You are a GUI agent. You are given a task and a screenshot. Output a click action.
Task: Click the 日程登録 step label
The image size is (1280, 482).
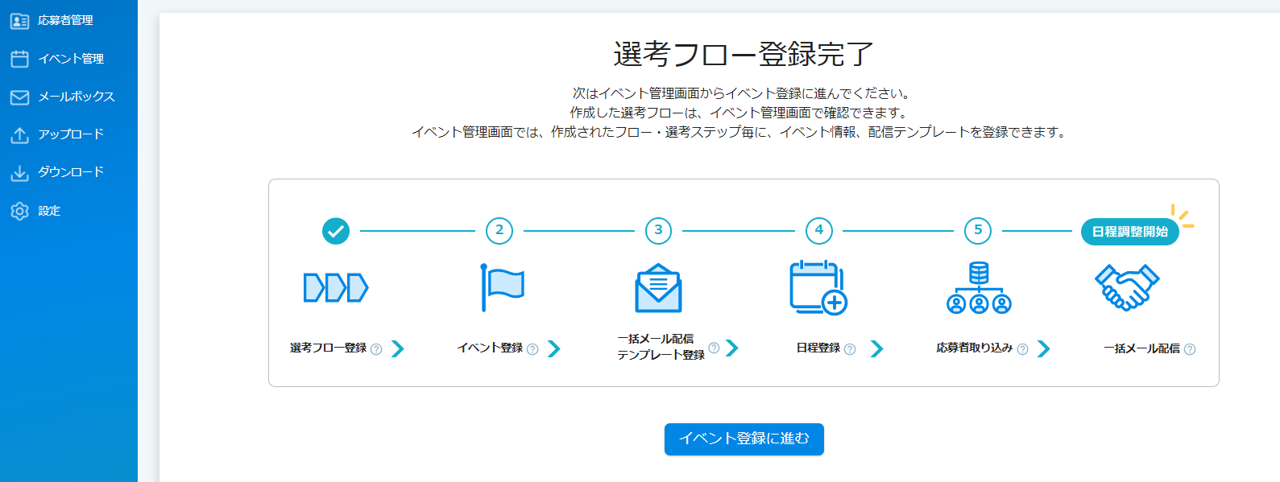coord(818,349)
